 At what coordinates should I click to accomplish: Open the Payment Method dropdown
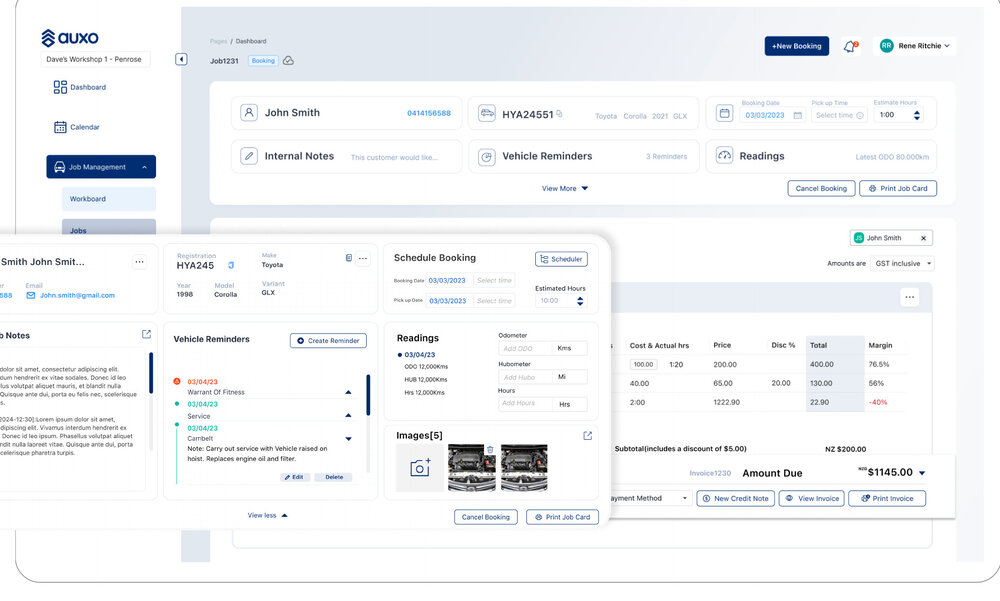coord(651,498)
